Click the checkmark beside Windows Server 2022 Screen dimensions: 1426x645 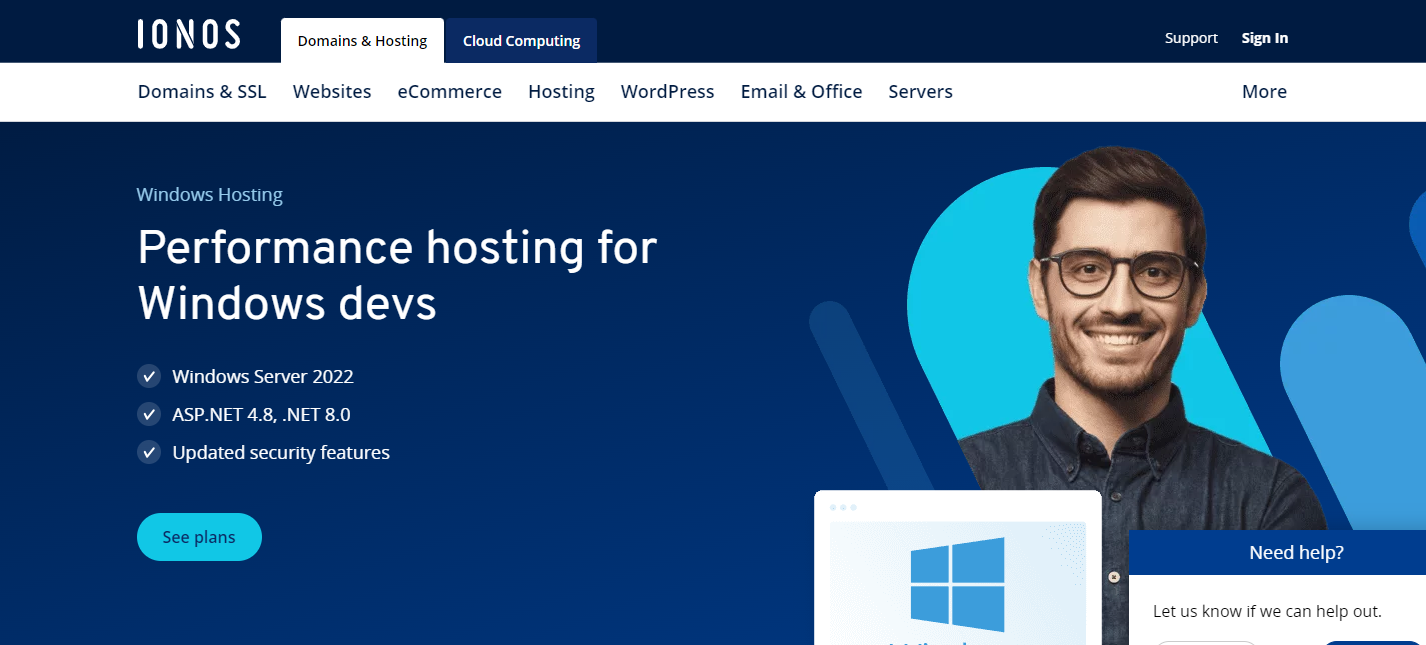click(x=148, y=376)
